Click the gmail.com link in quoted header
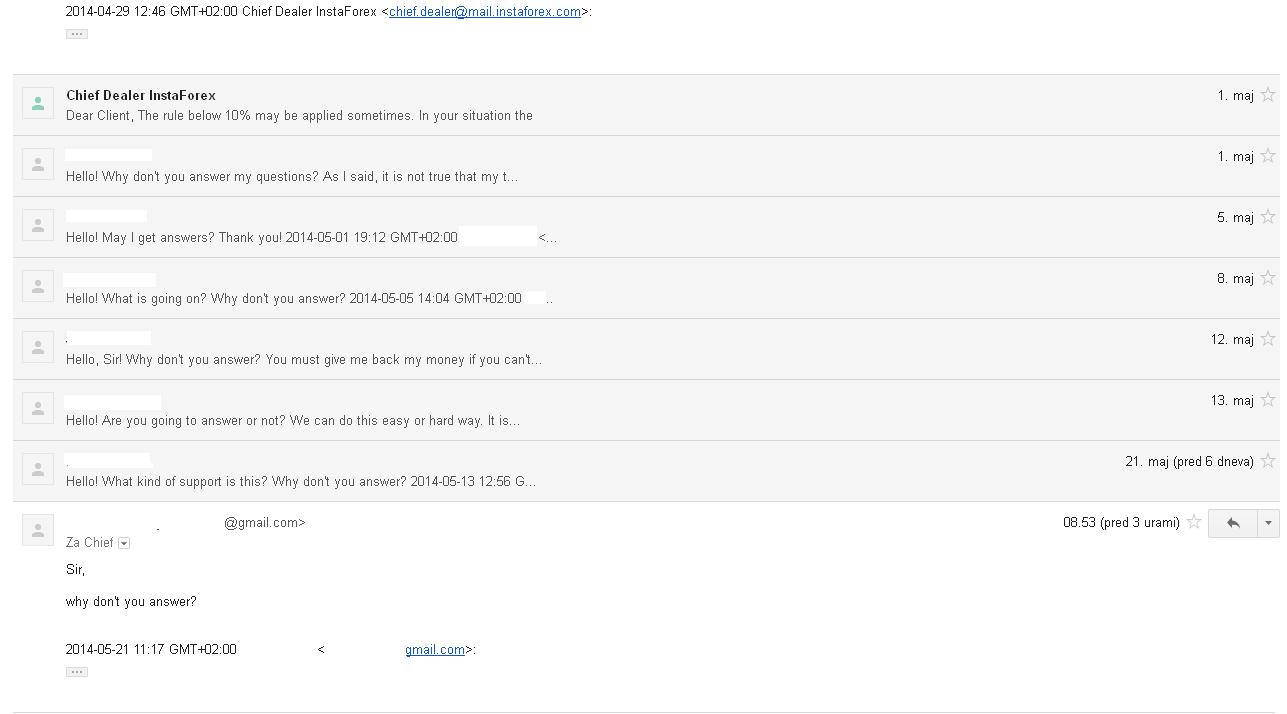Viewport: 1287px width, 714px height. coord(435,650)
